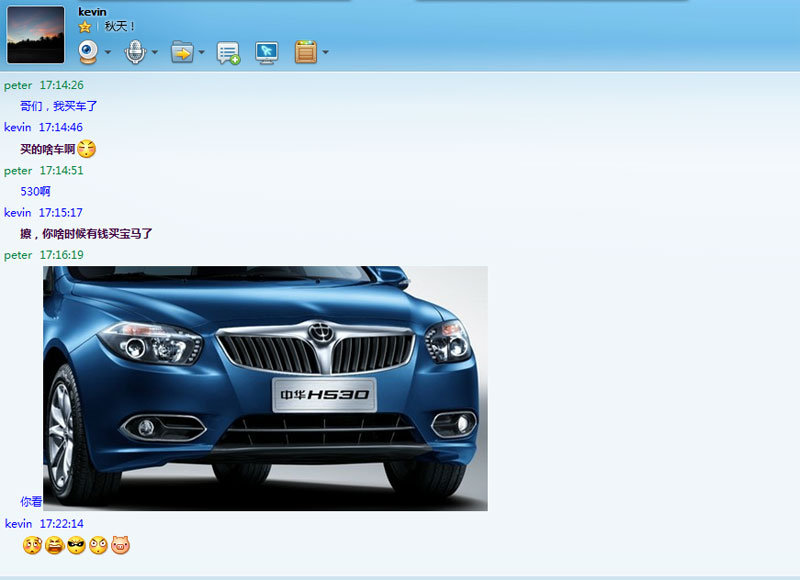This screenshot has height=580, width=800.
Task: Launch remote desktop assistance icon
Action: [266, 52]
